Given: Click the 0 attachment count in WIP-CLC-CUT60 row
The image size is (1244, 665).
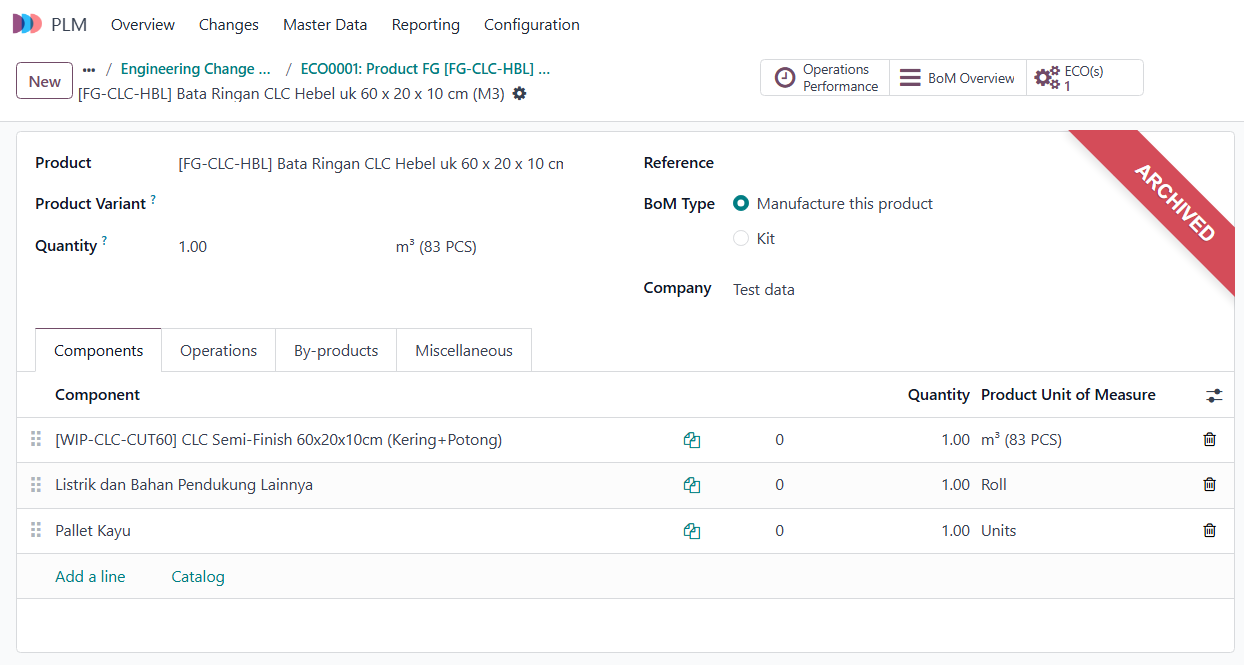Looking at the screenshot, I should point(779,440).
